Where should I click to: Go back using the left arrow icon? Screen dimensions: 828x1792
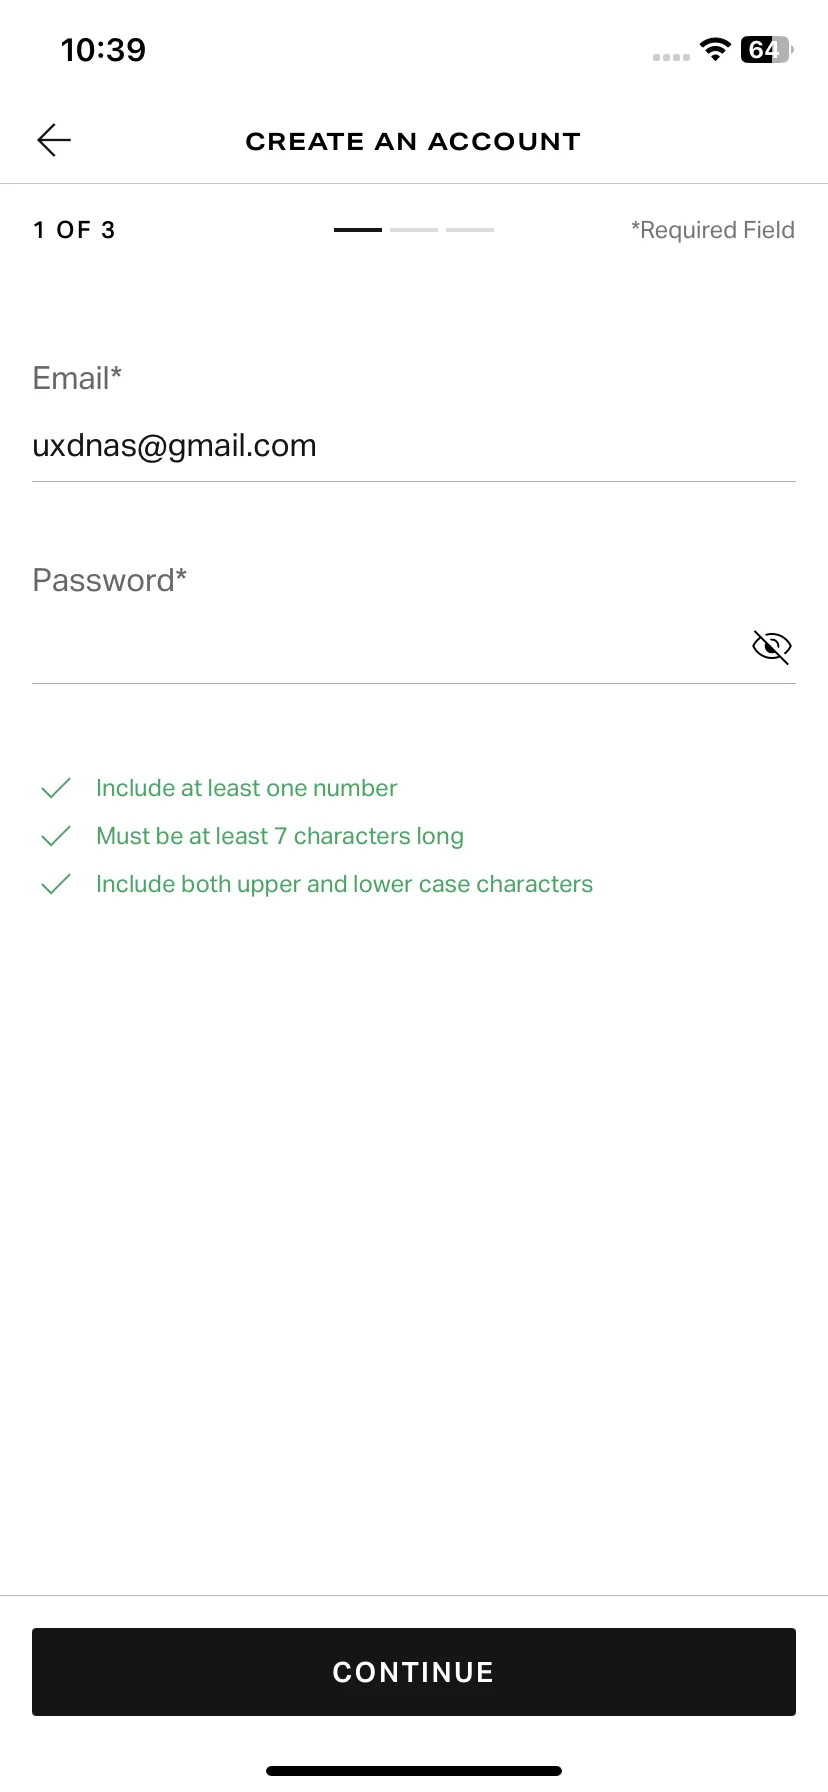coord(54,140)
